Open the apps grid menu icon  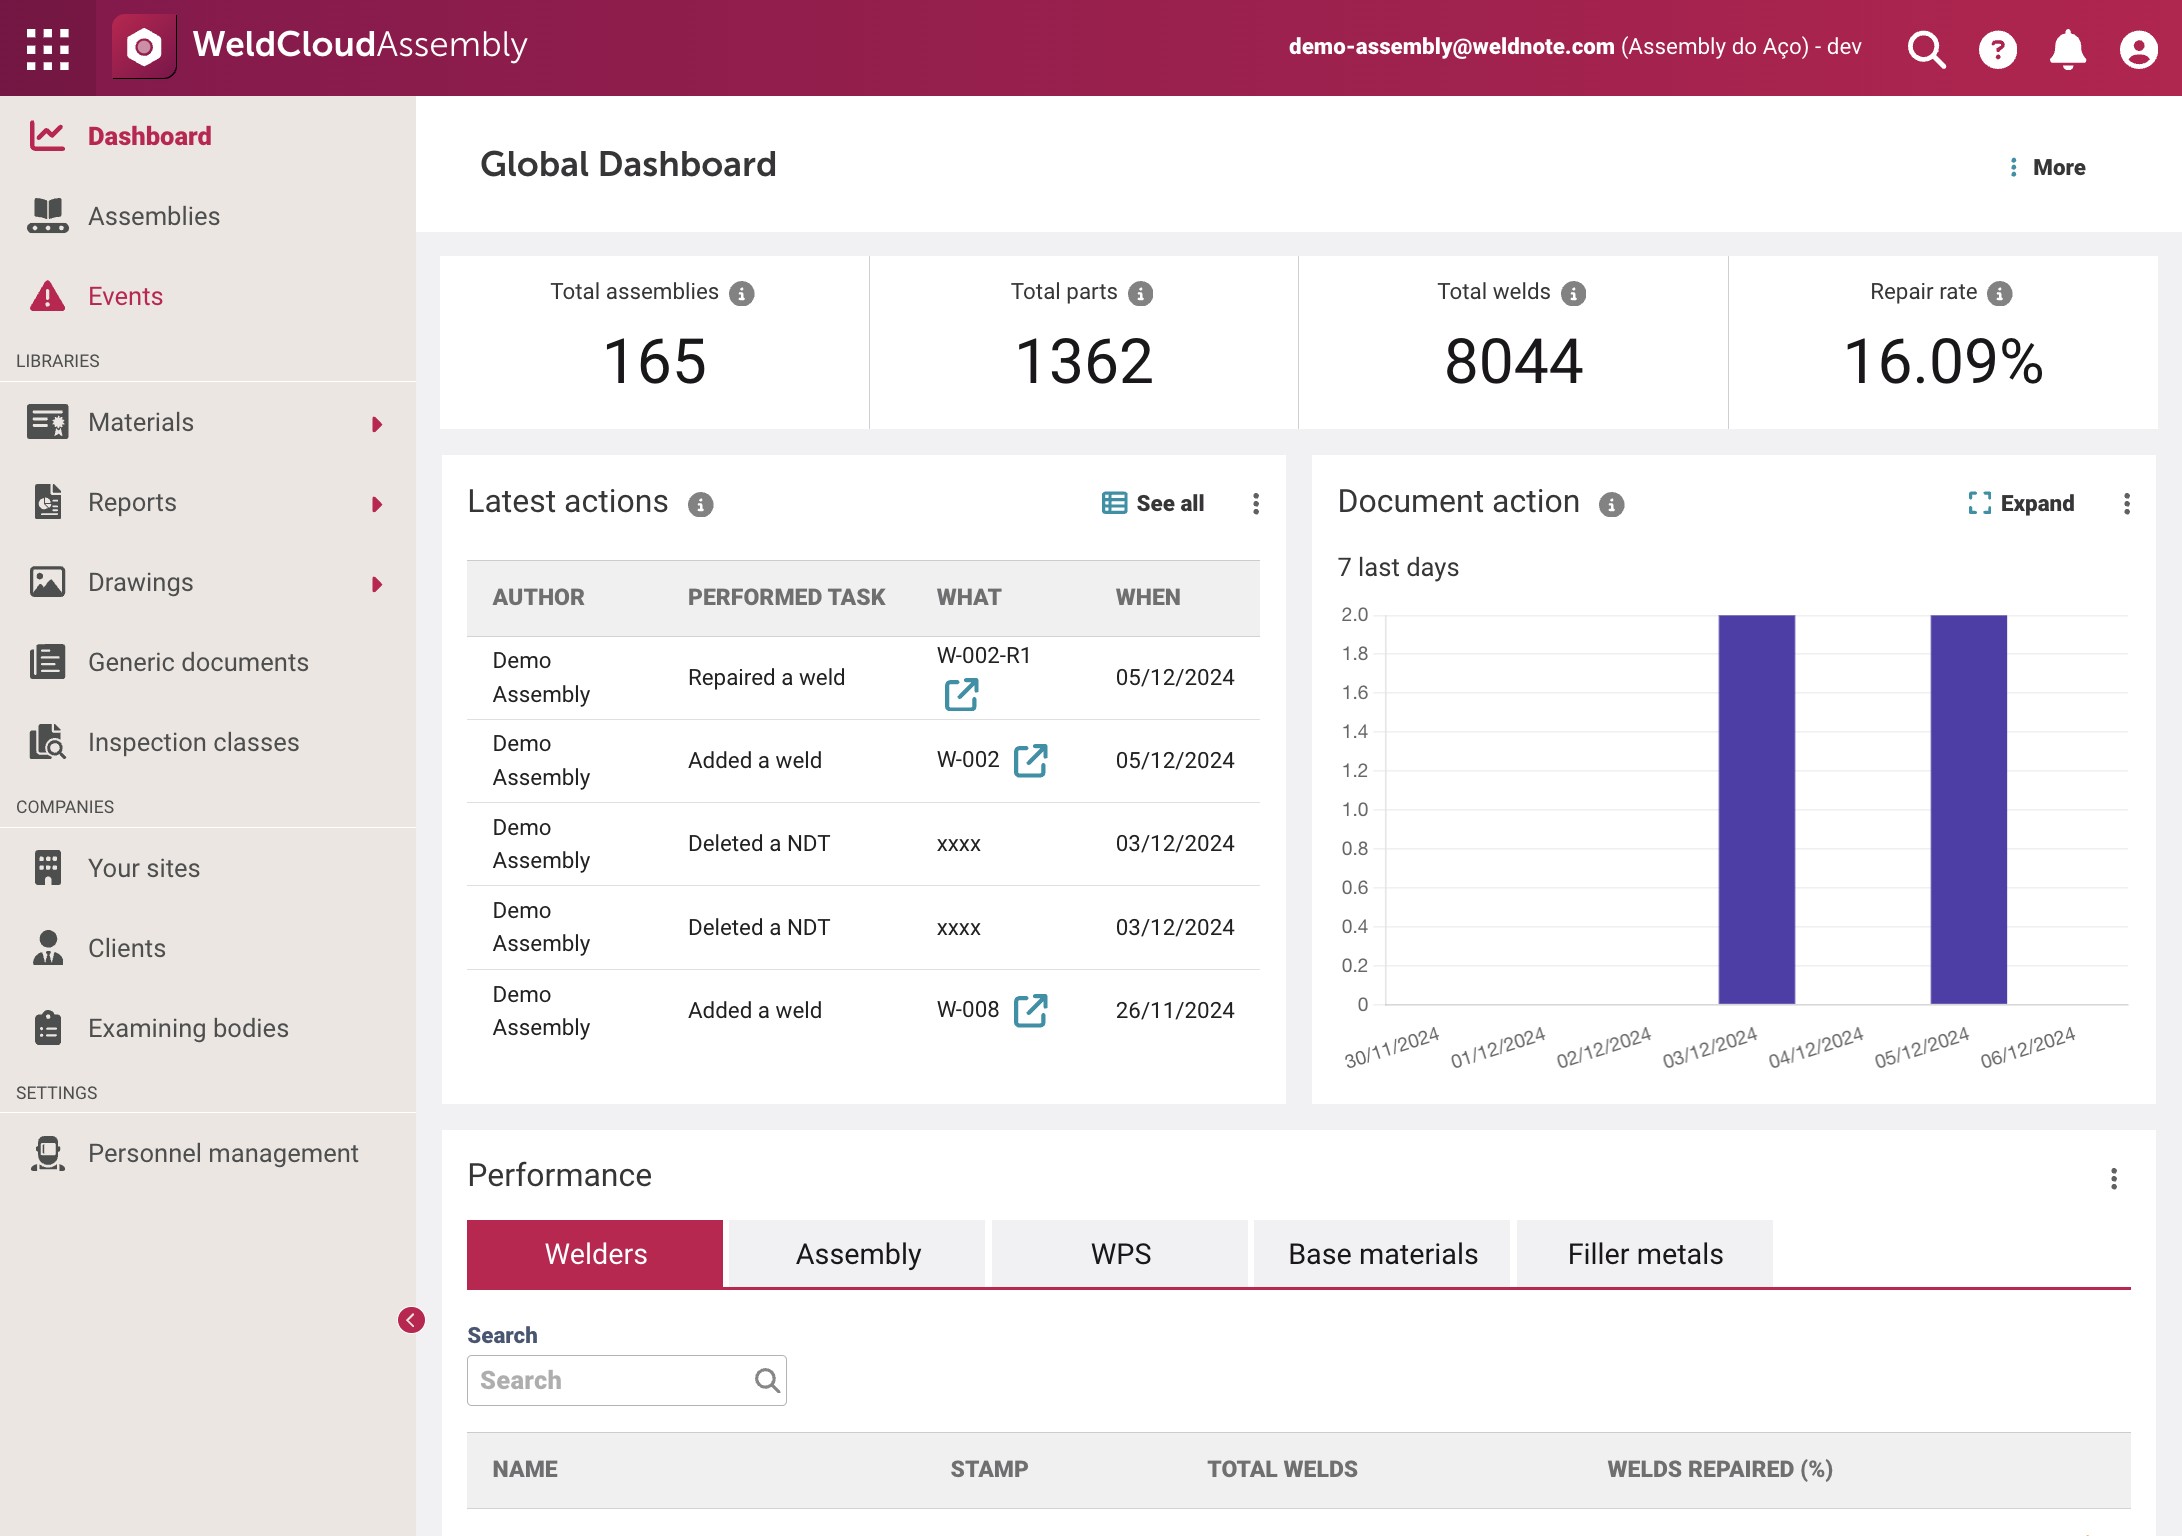click(47, 48)
